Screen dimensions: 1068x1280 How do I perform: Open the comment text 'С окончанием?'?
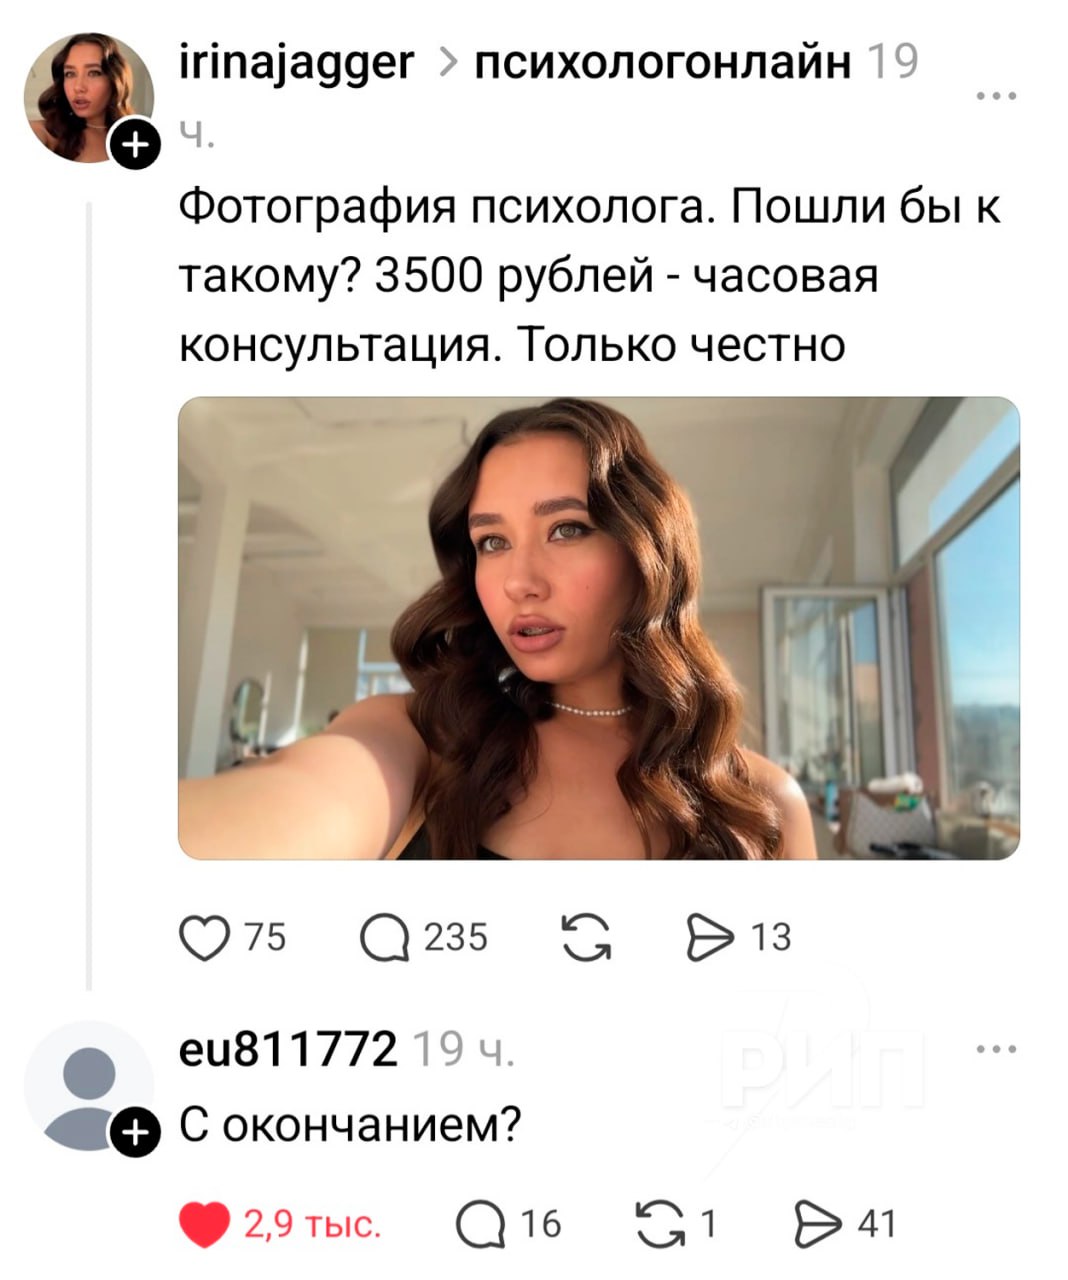click(350, 1125)
